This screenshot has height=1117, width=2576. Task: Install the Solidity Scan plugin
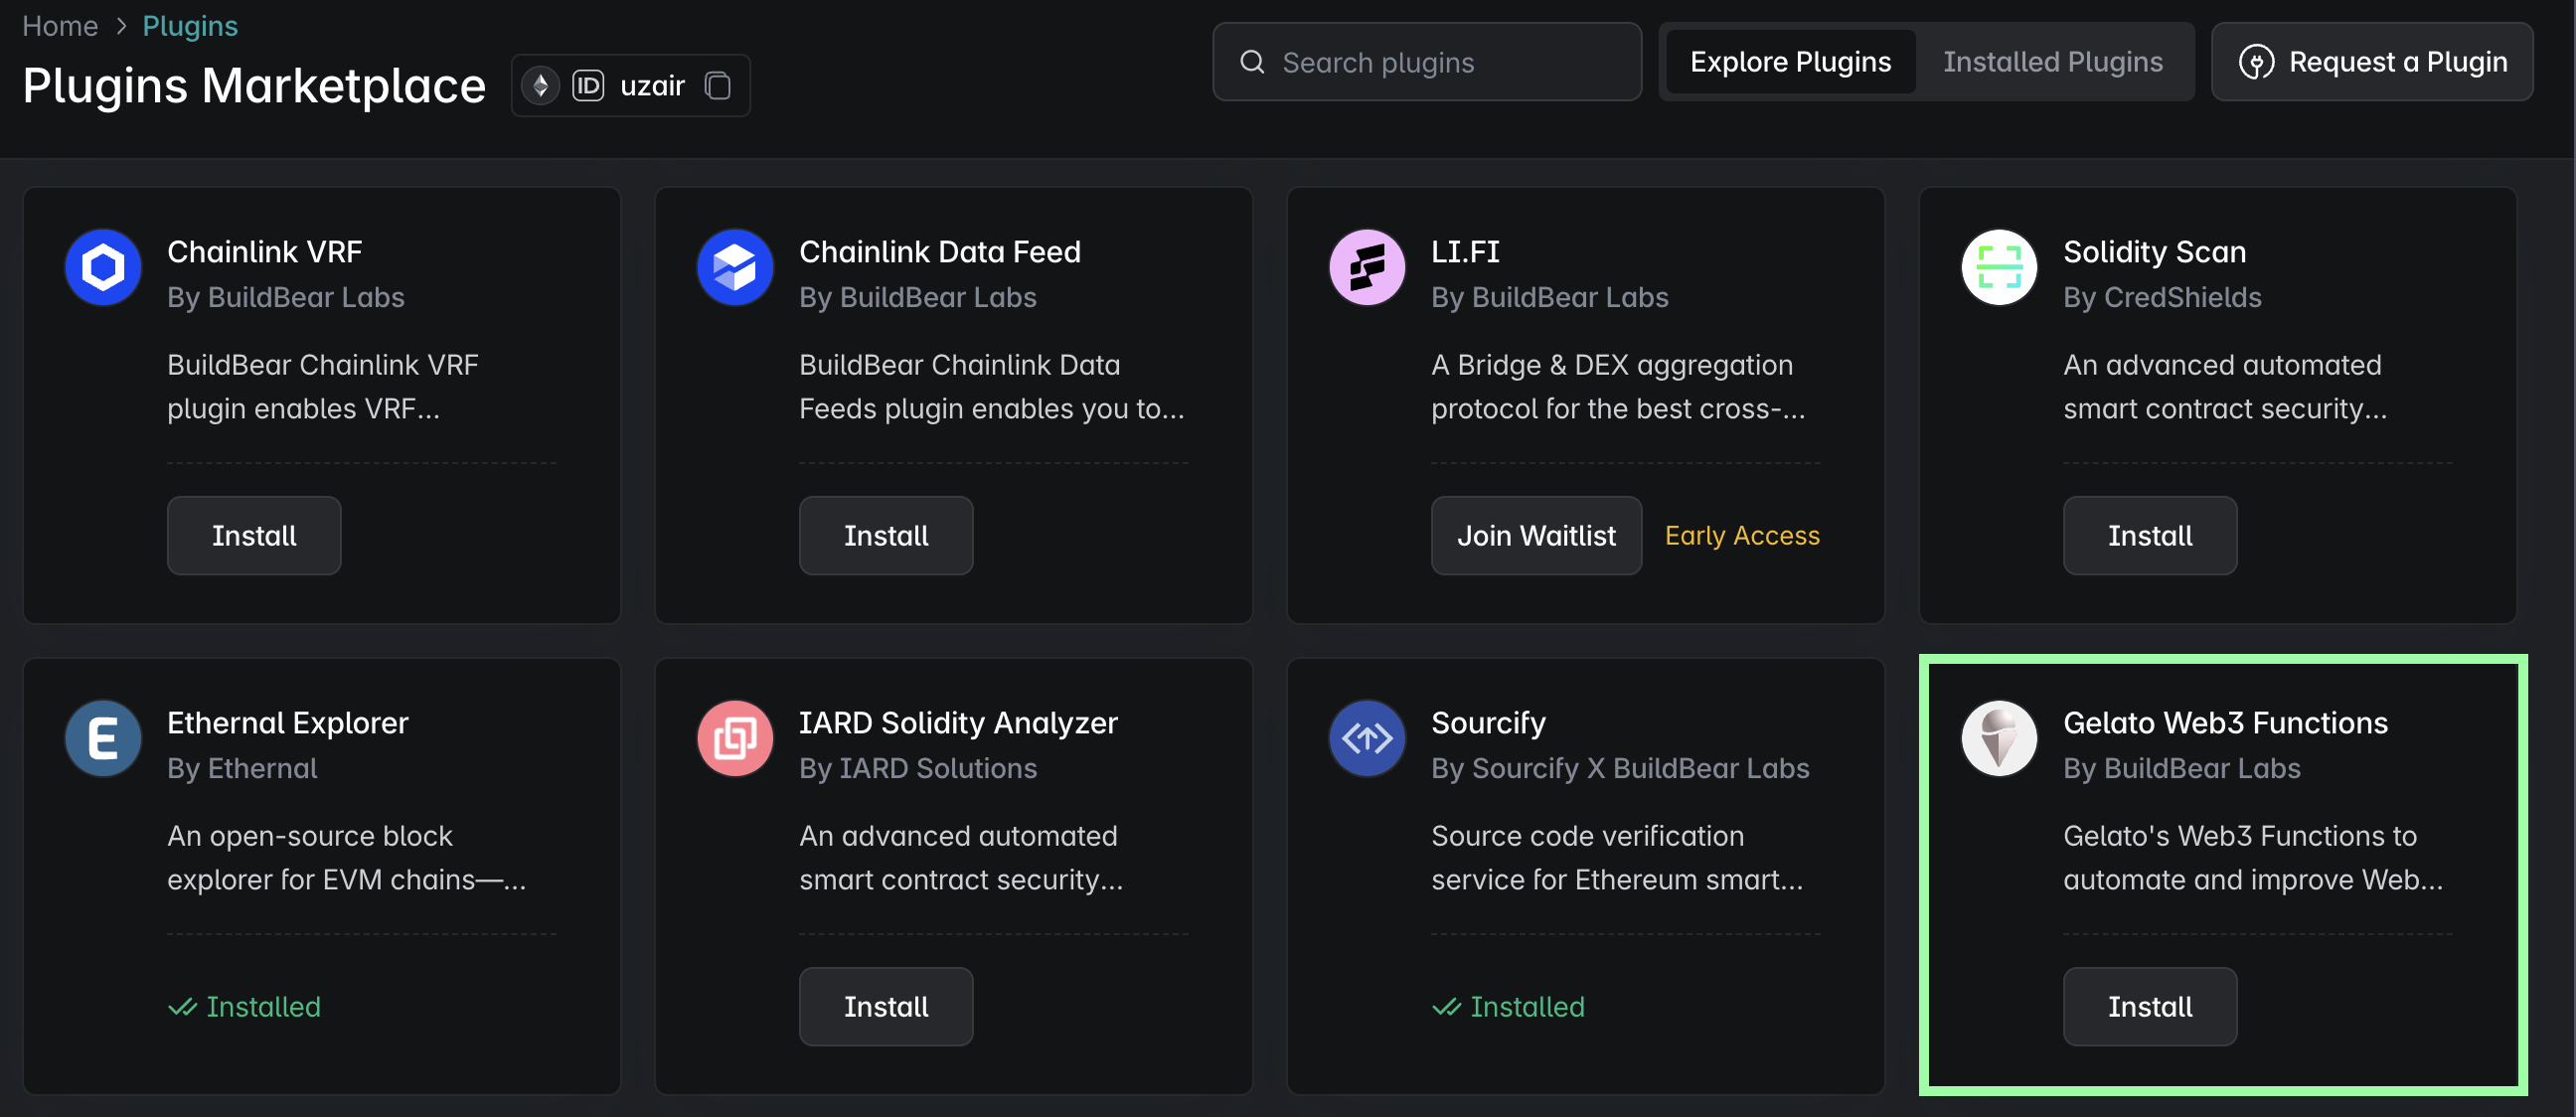[2150, 536]
